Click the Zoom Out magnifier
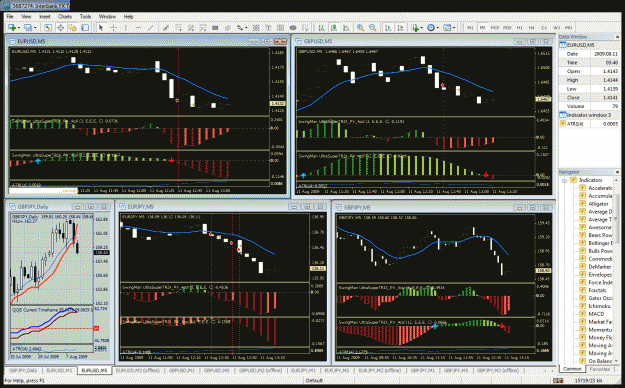Screen dimensions: 625x388 [372, 28]
